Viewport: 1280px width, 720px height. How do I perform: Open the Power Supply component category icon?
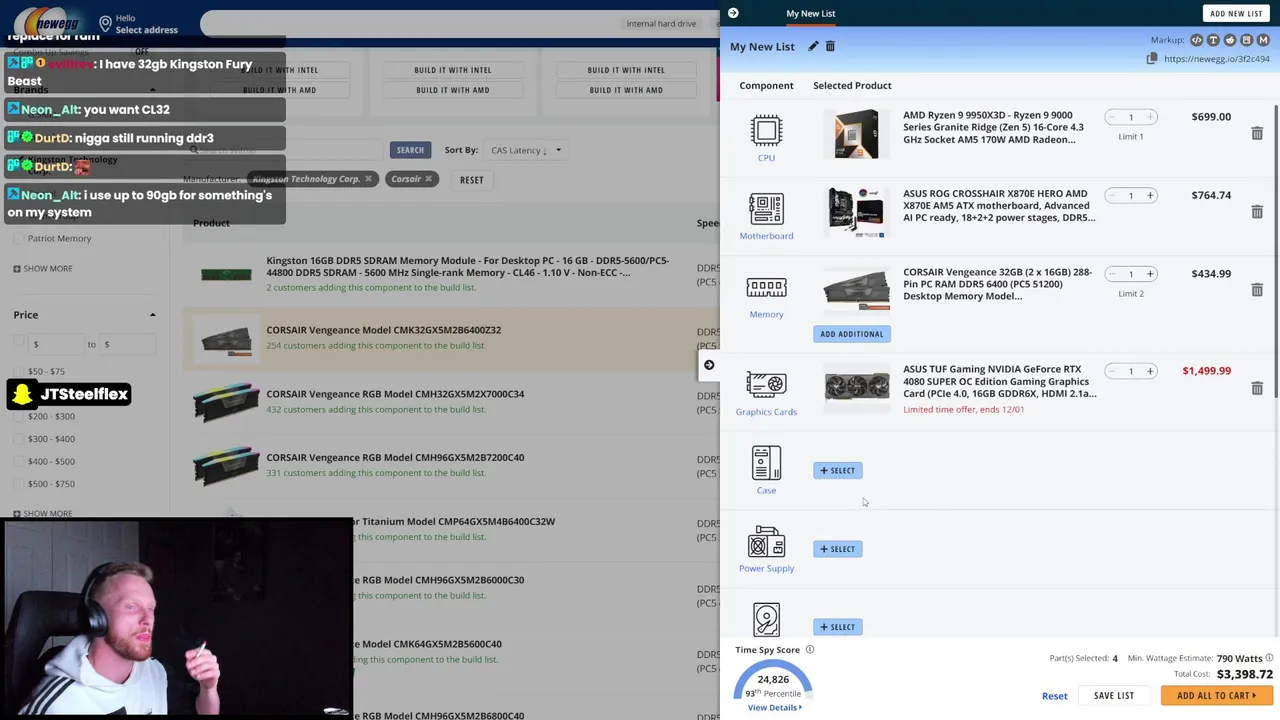point(766,542)
